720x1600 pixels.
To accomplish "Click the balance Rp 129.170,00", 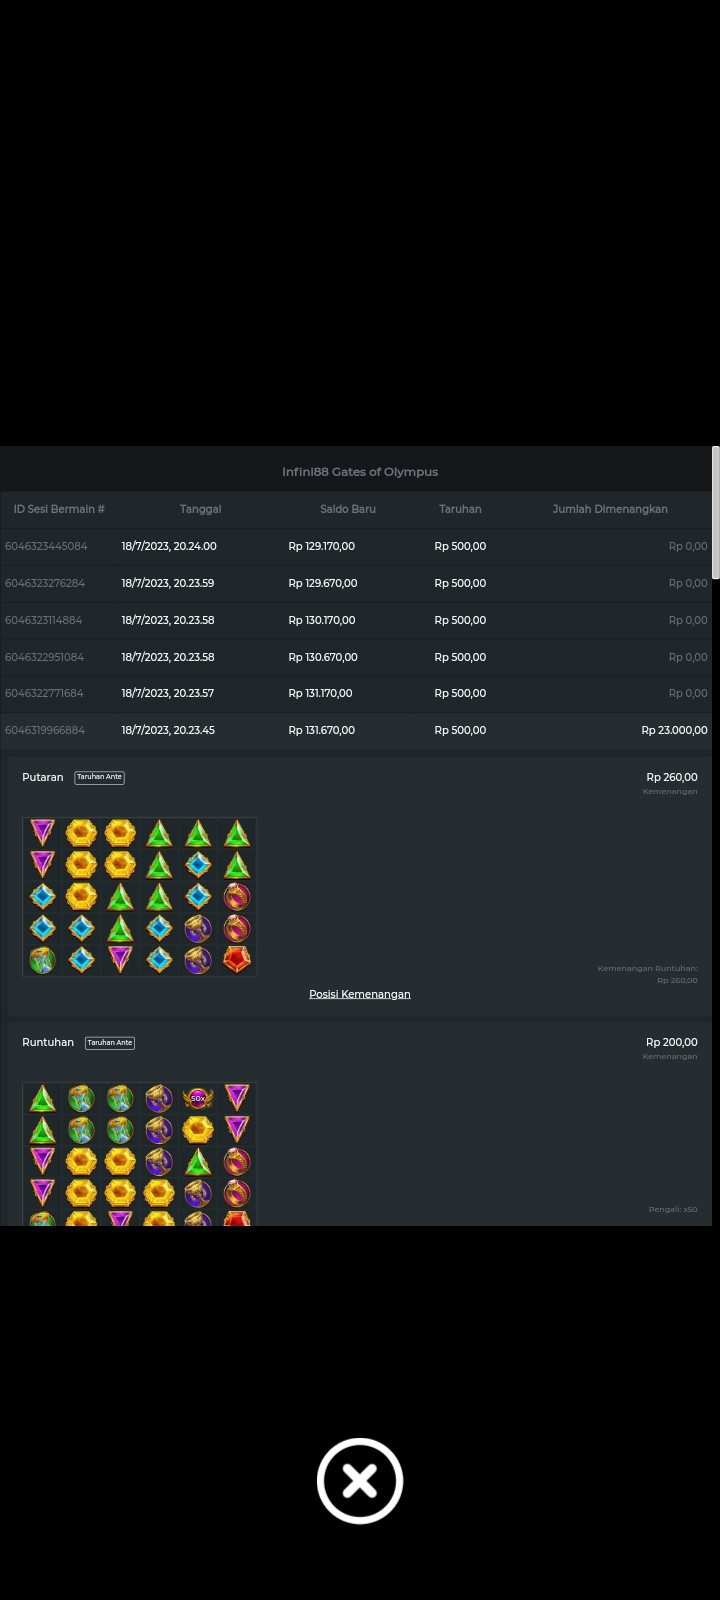I will [322, 546].
